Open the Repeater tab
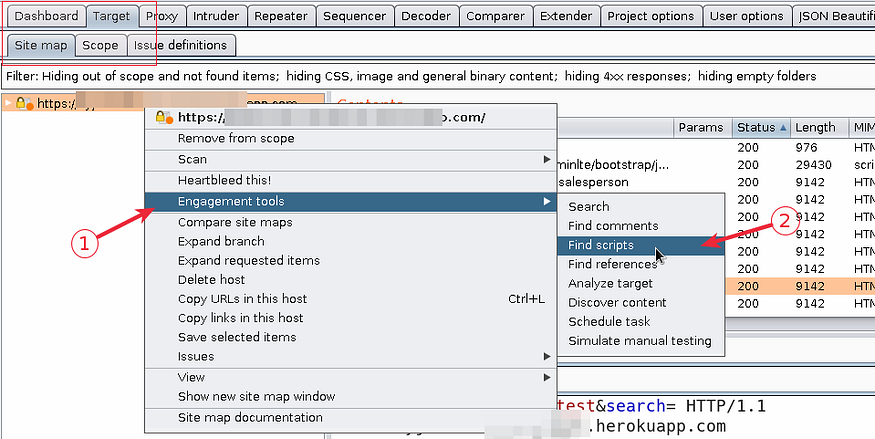Image resolution: width=875 pixels, height=439 pixels. (281, 16)
